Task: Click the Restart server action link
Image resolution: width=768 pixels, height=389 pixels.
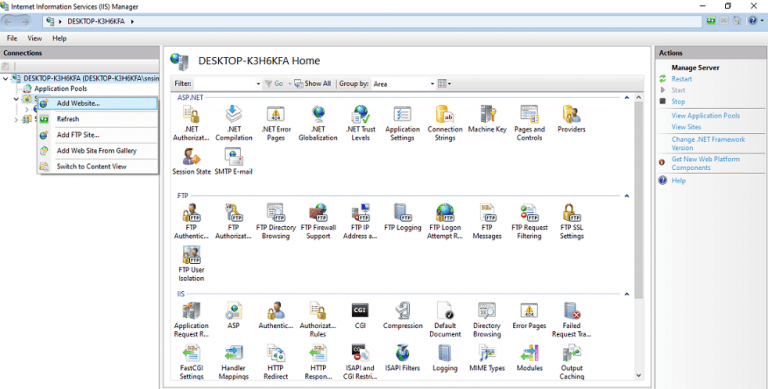Action: point(681,78)
